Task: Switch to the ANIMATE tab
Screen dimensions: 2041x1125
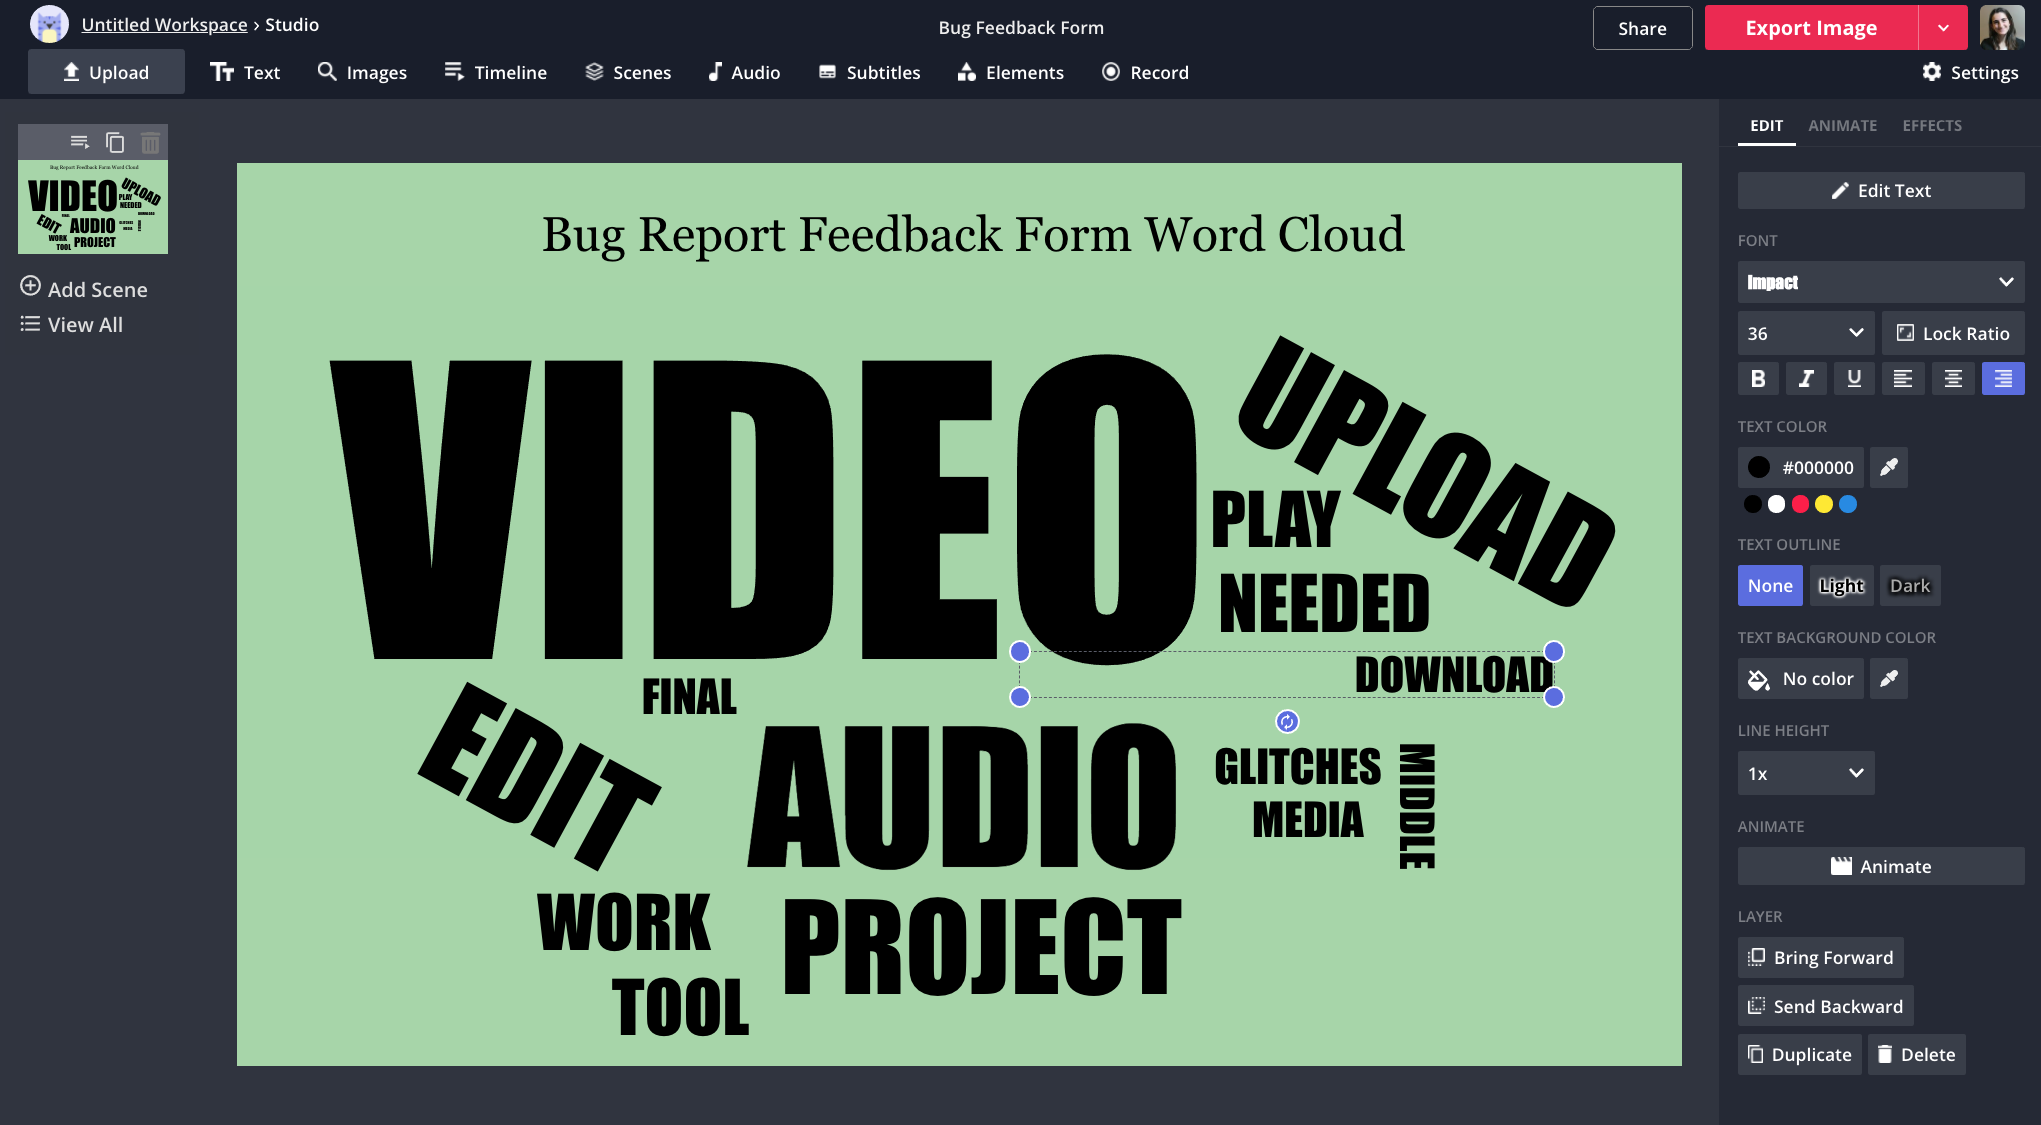Action: pos(1842,125)
